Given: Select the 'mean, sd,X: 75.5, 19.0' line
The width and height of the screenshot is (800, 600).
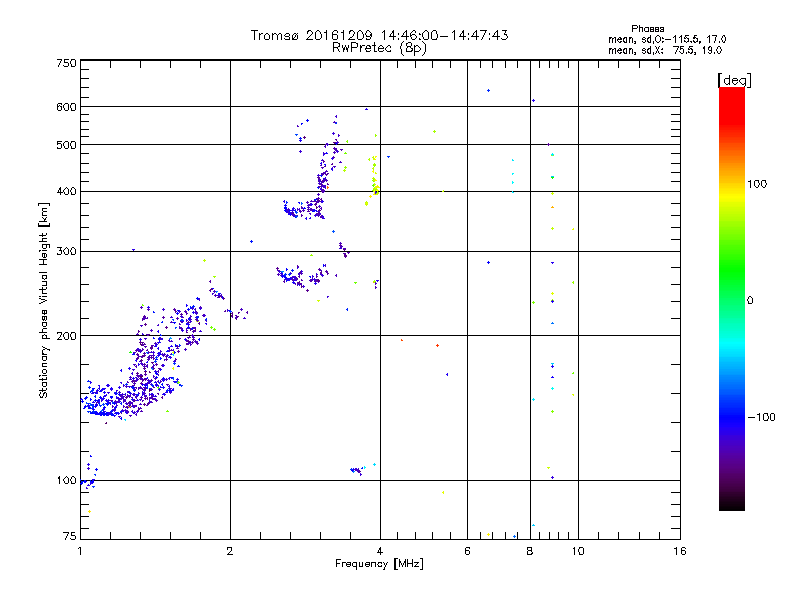Looking at the screenshot, I should [665, 50].
